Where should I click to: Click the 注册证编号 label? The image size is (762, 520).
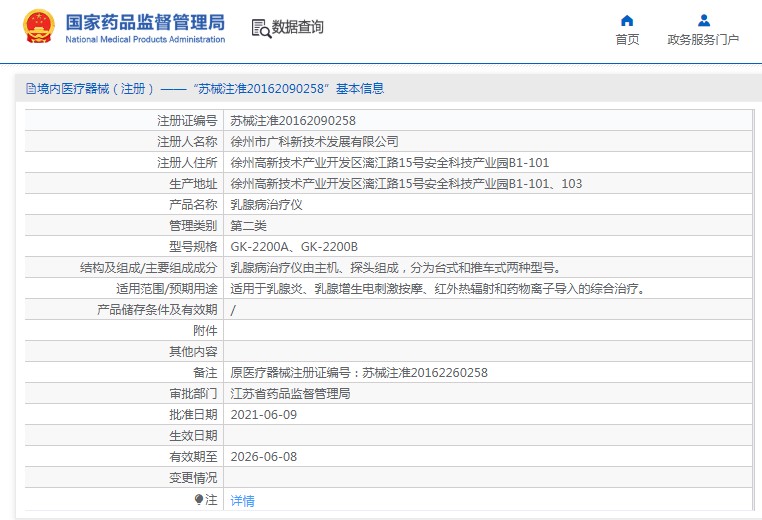(x=187, y=121)
